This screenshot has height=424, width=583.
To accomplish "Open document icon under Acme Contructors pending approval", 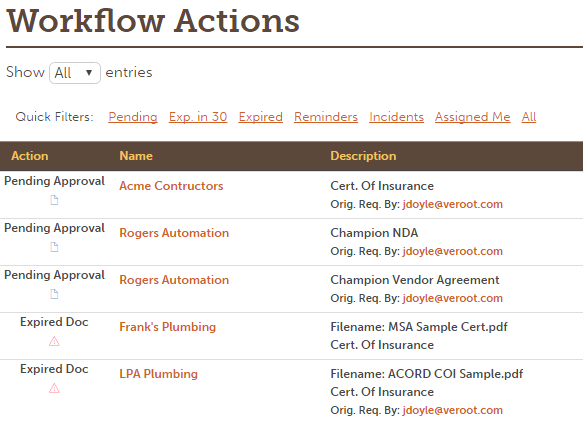I will tap(54, 200).
